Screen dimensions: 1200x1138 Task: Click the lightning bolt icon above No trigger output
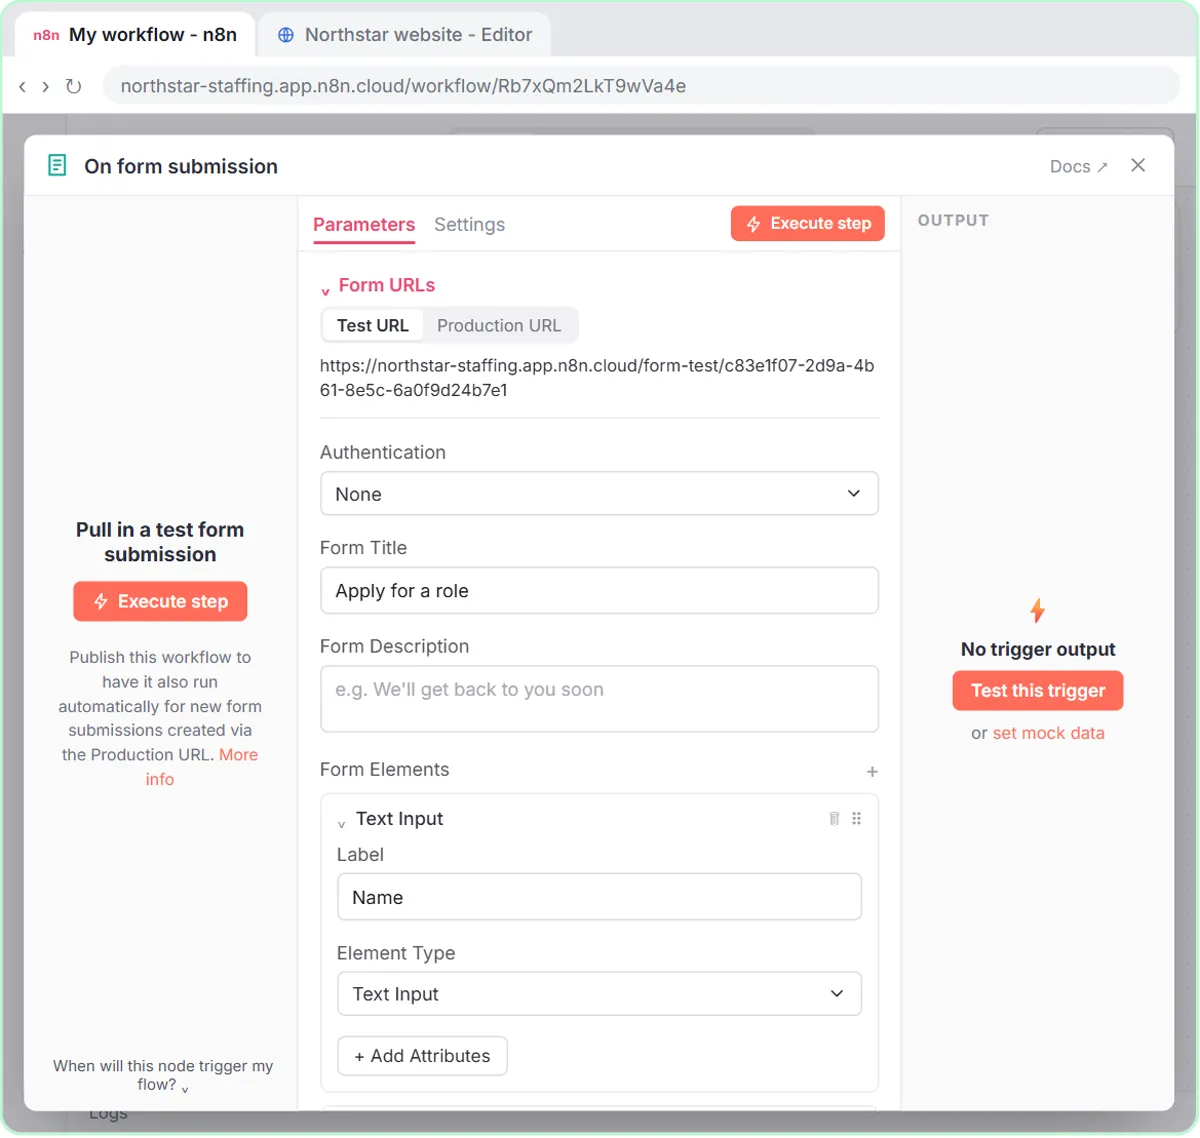point(1037,610)
